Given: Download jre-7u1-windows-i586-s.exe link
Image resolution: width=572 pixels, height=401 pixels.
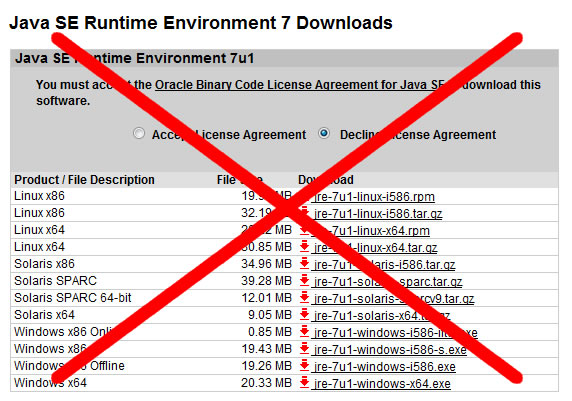Looking at the screenshot, I should pyautogui.click(x=390, y=350).
